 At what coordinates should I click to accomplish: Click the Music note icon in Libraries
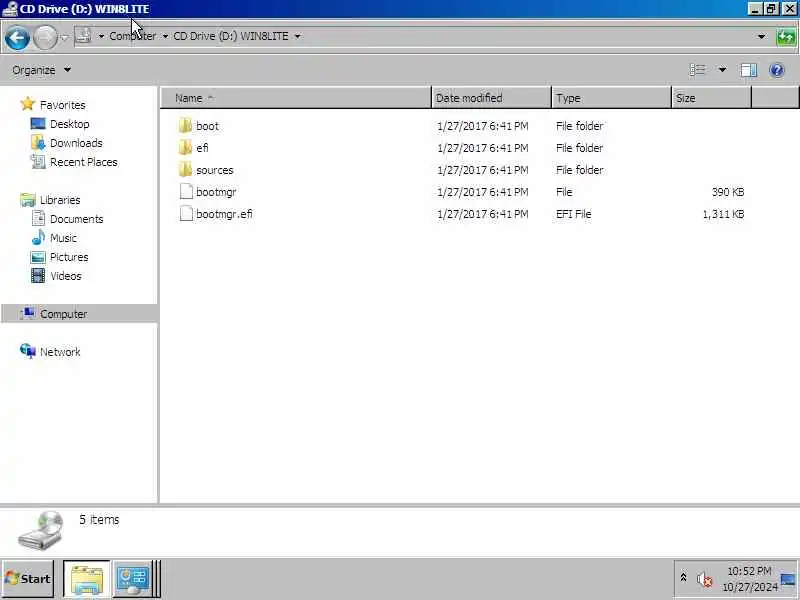(38, 237)
